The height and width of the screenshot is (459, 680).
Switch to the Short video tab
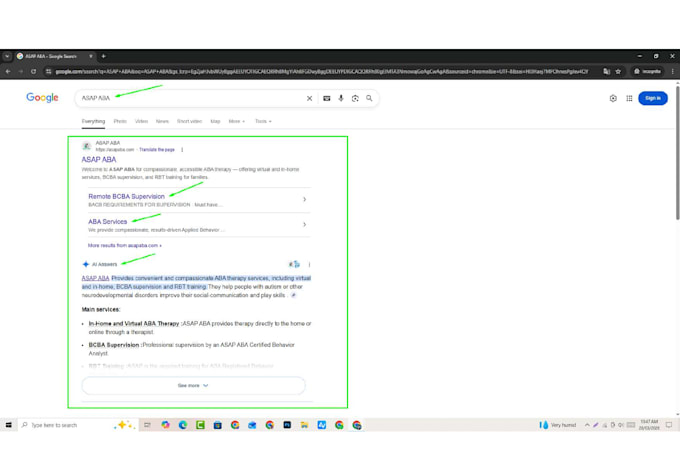pyautogui.click(x=189, y=121)
